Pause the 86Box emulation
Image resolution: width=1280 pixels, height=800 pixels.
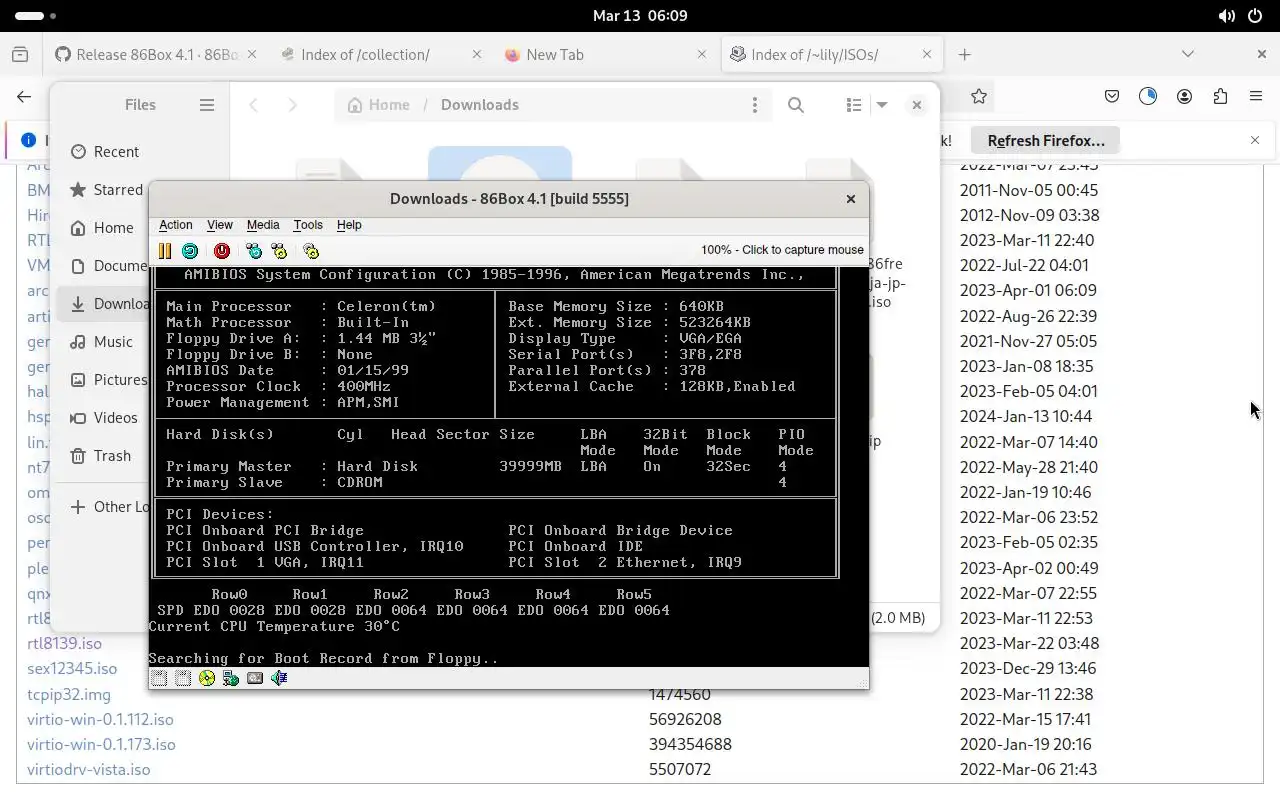165,251
